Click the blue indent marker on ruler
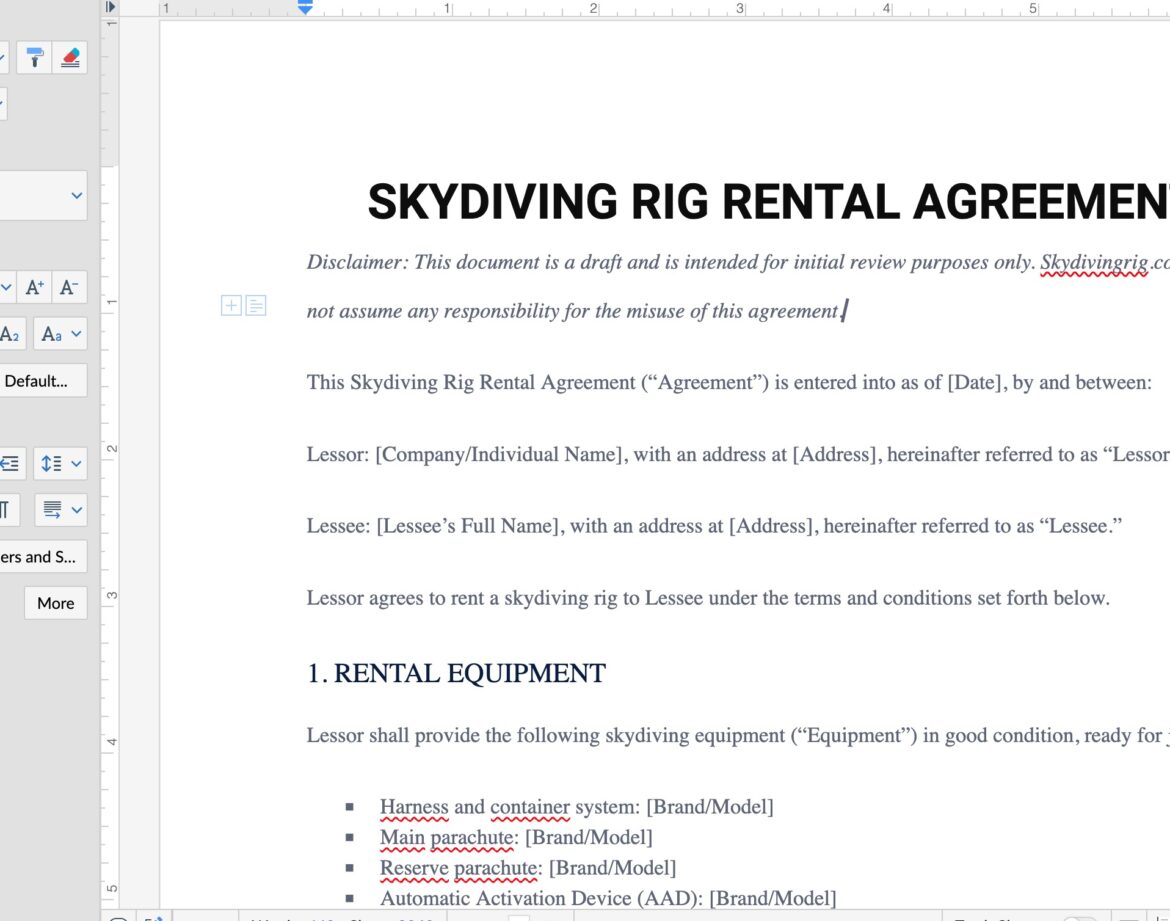 pyautogui.click(x=305, y=7)
